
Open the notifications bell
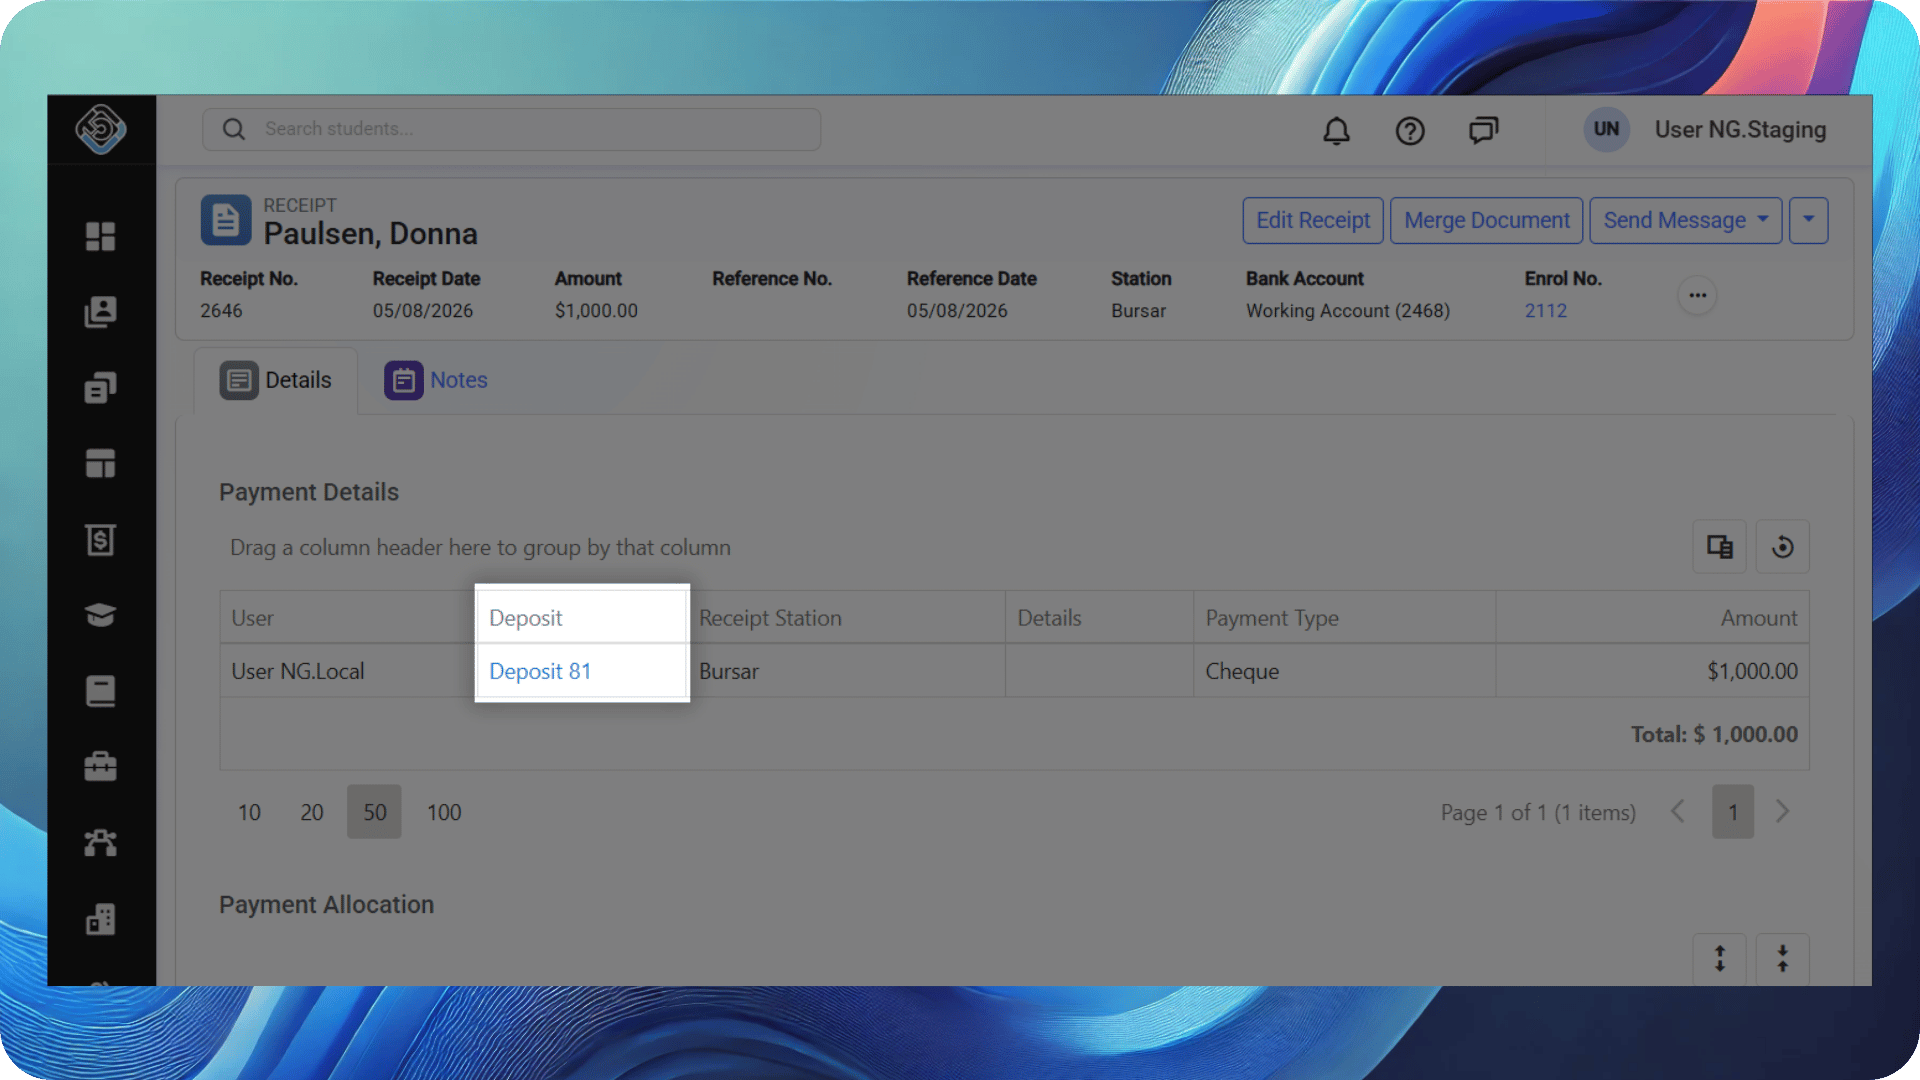1337,130
